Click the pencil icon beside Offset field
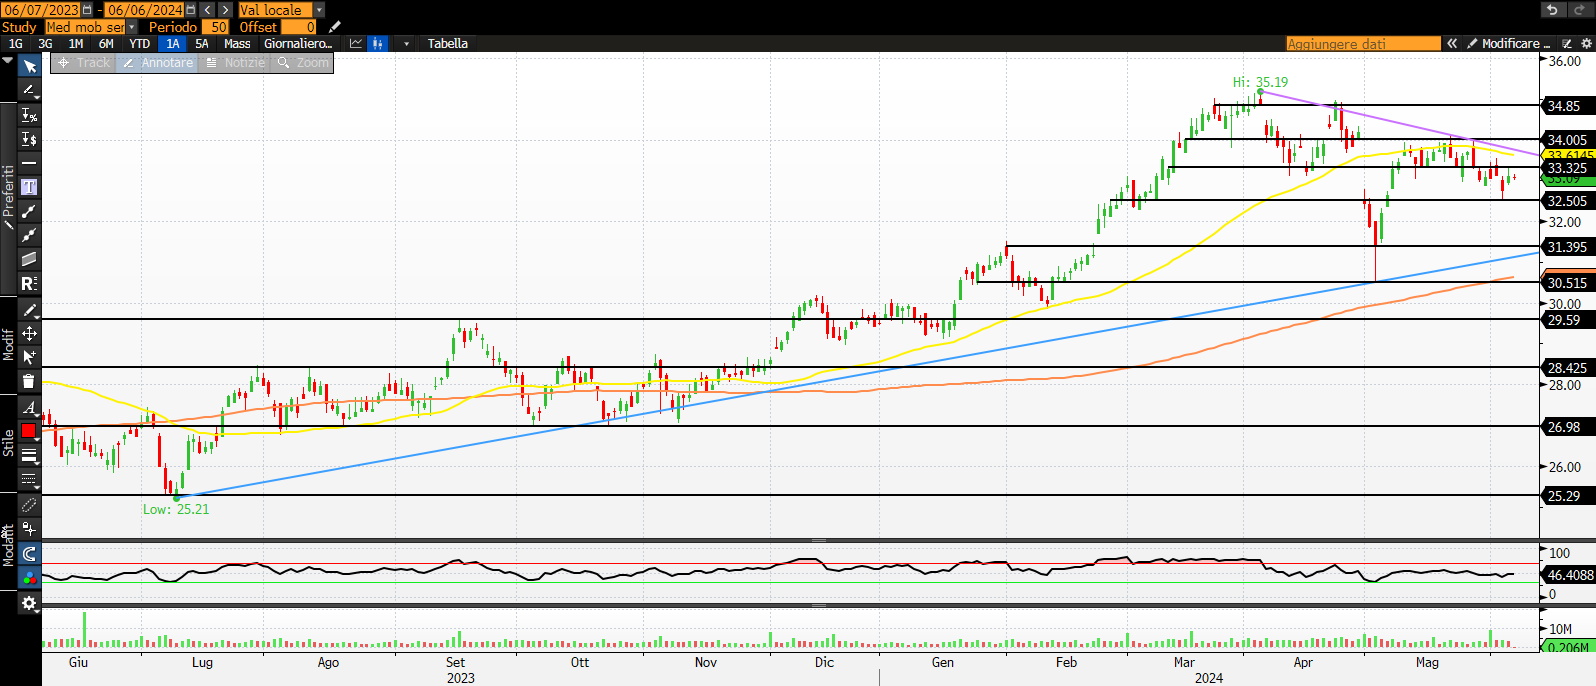 pos(335,27)
